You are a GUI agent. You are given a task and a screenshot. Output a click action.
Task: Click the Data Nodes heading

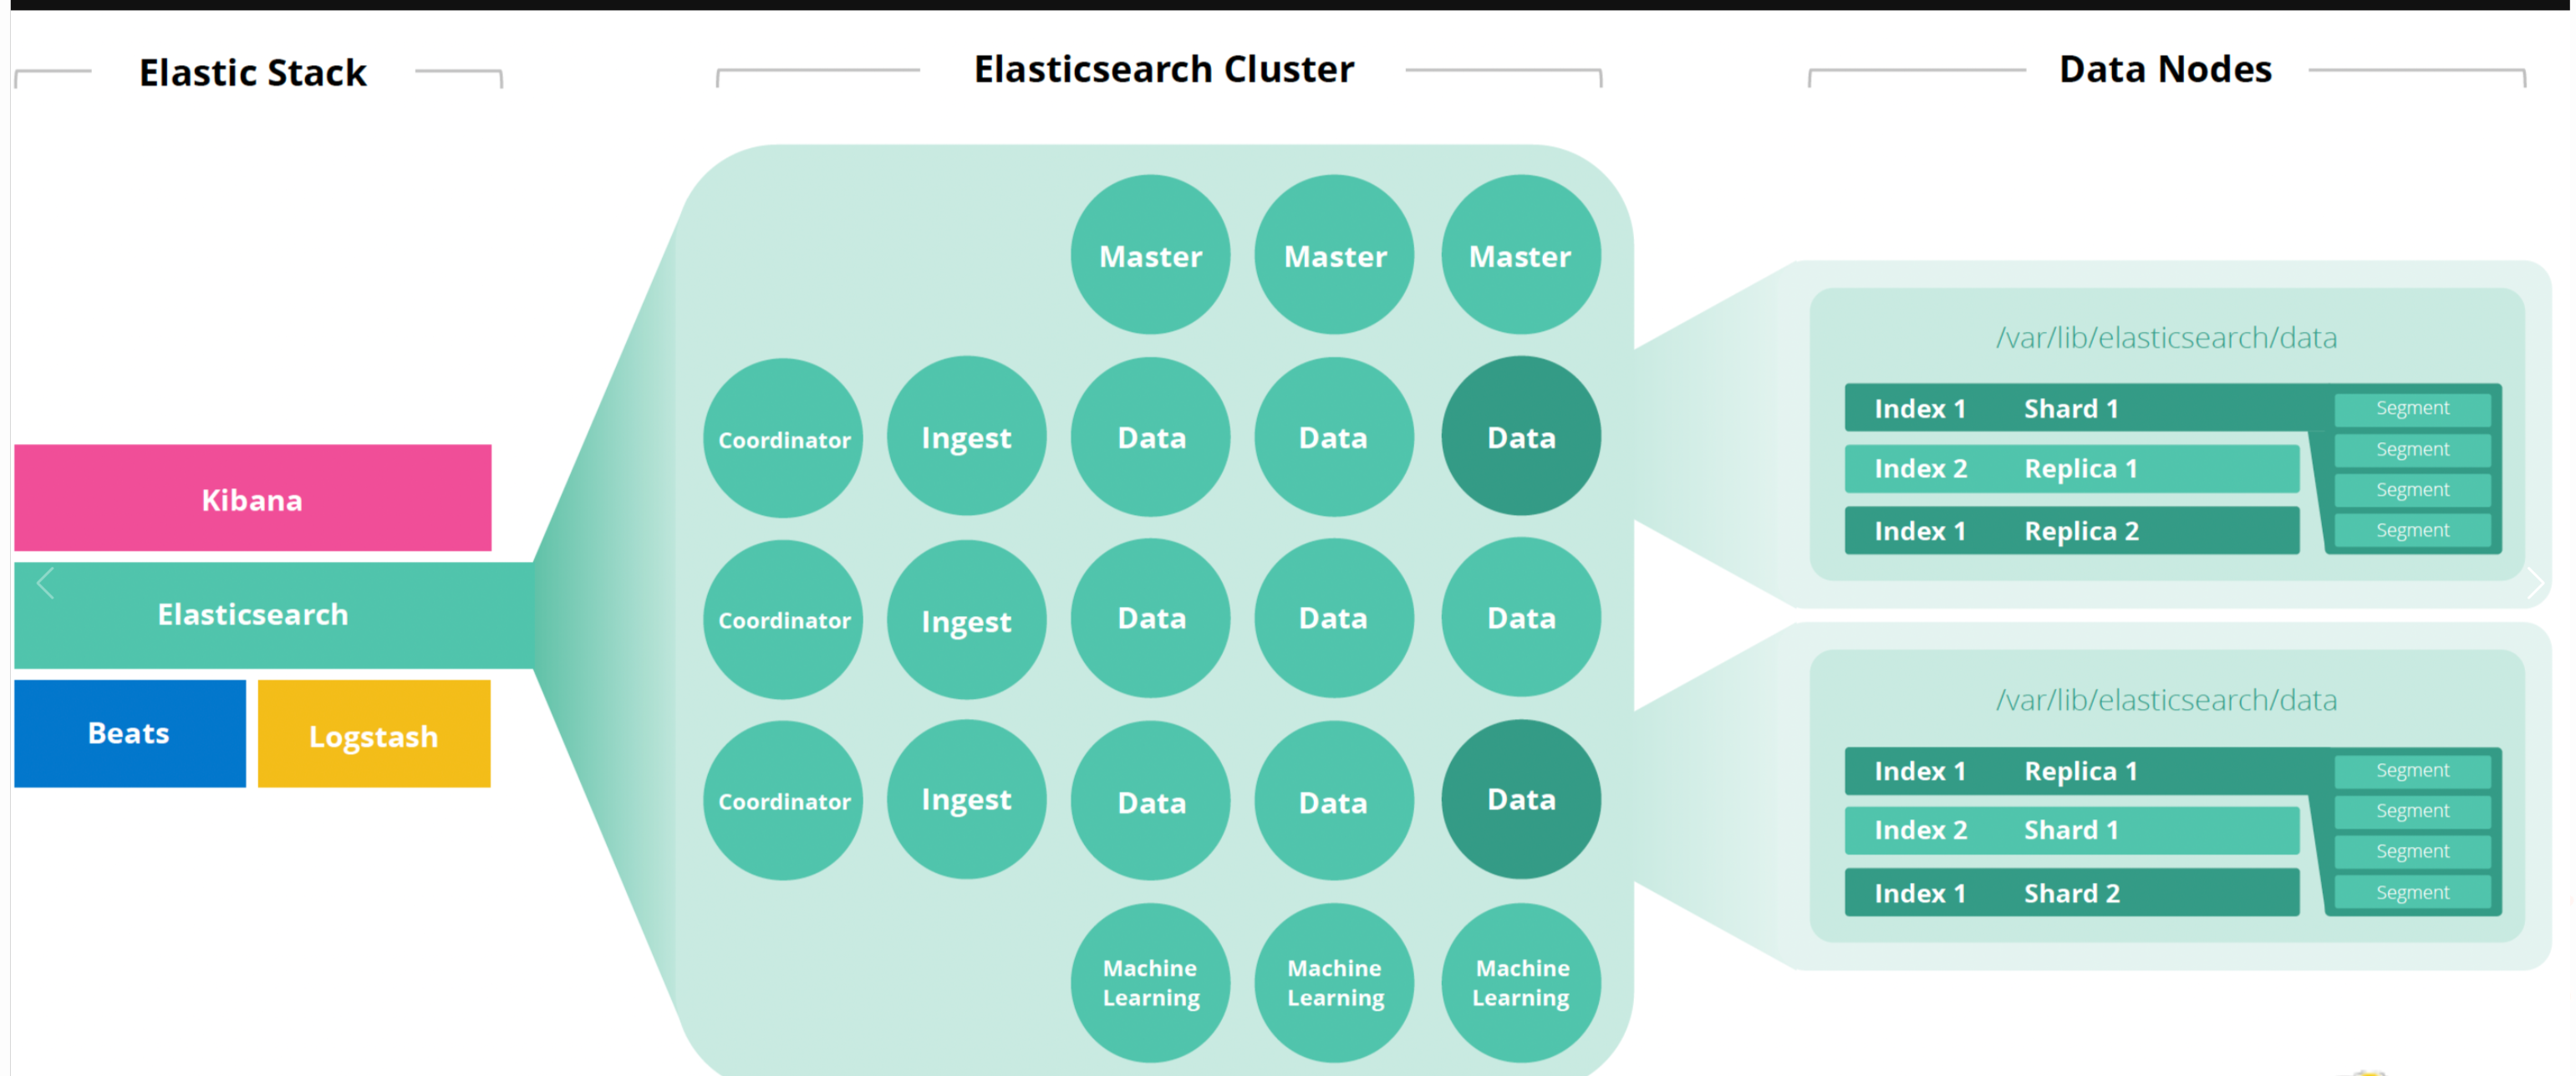coord(2165,69)
